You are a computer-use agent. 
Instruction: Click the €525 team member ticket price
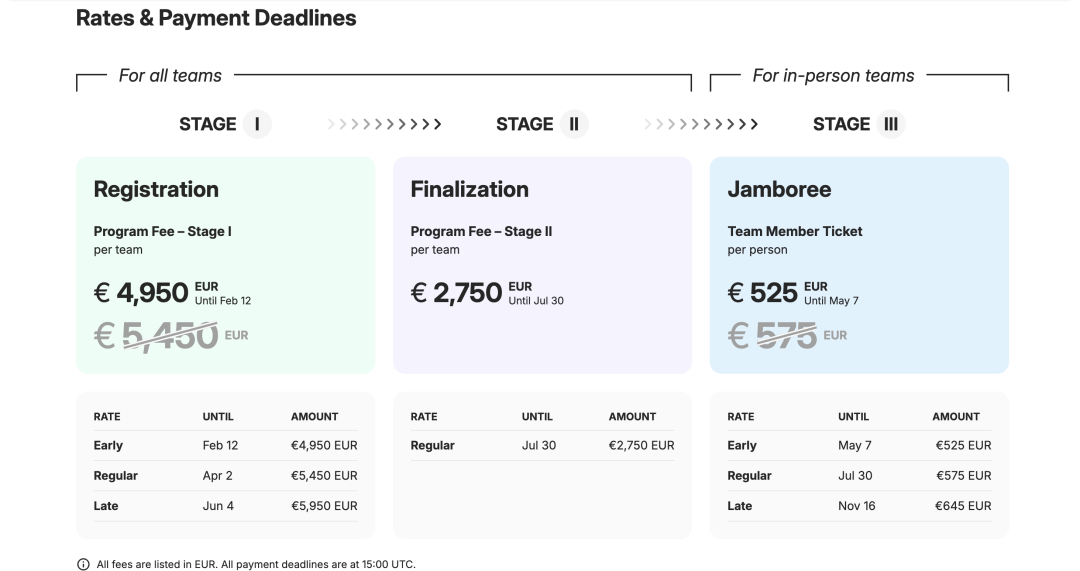(762, 292)
